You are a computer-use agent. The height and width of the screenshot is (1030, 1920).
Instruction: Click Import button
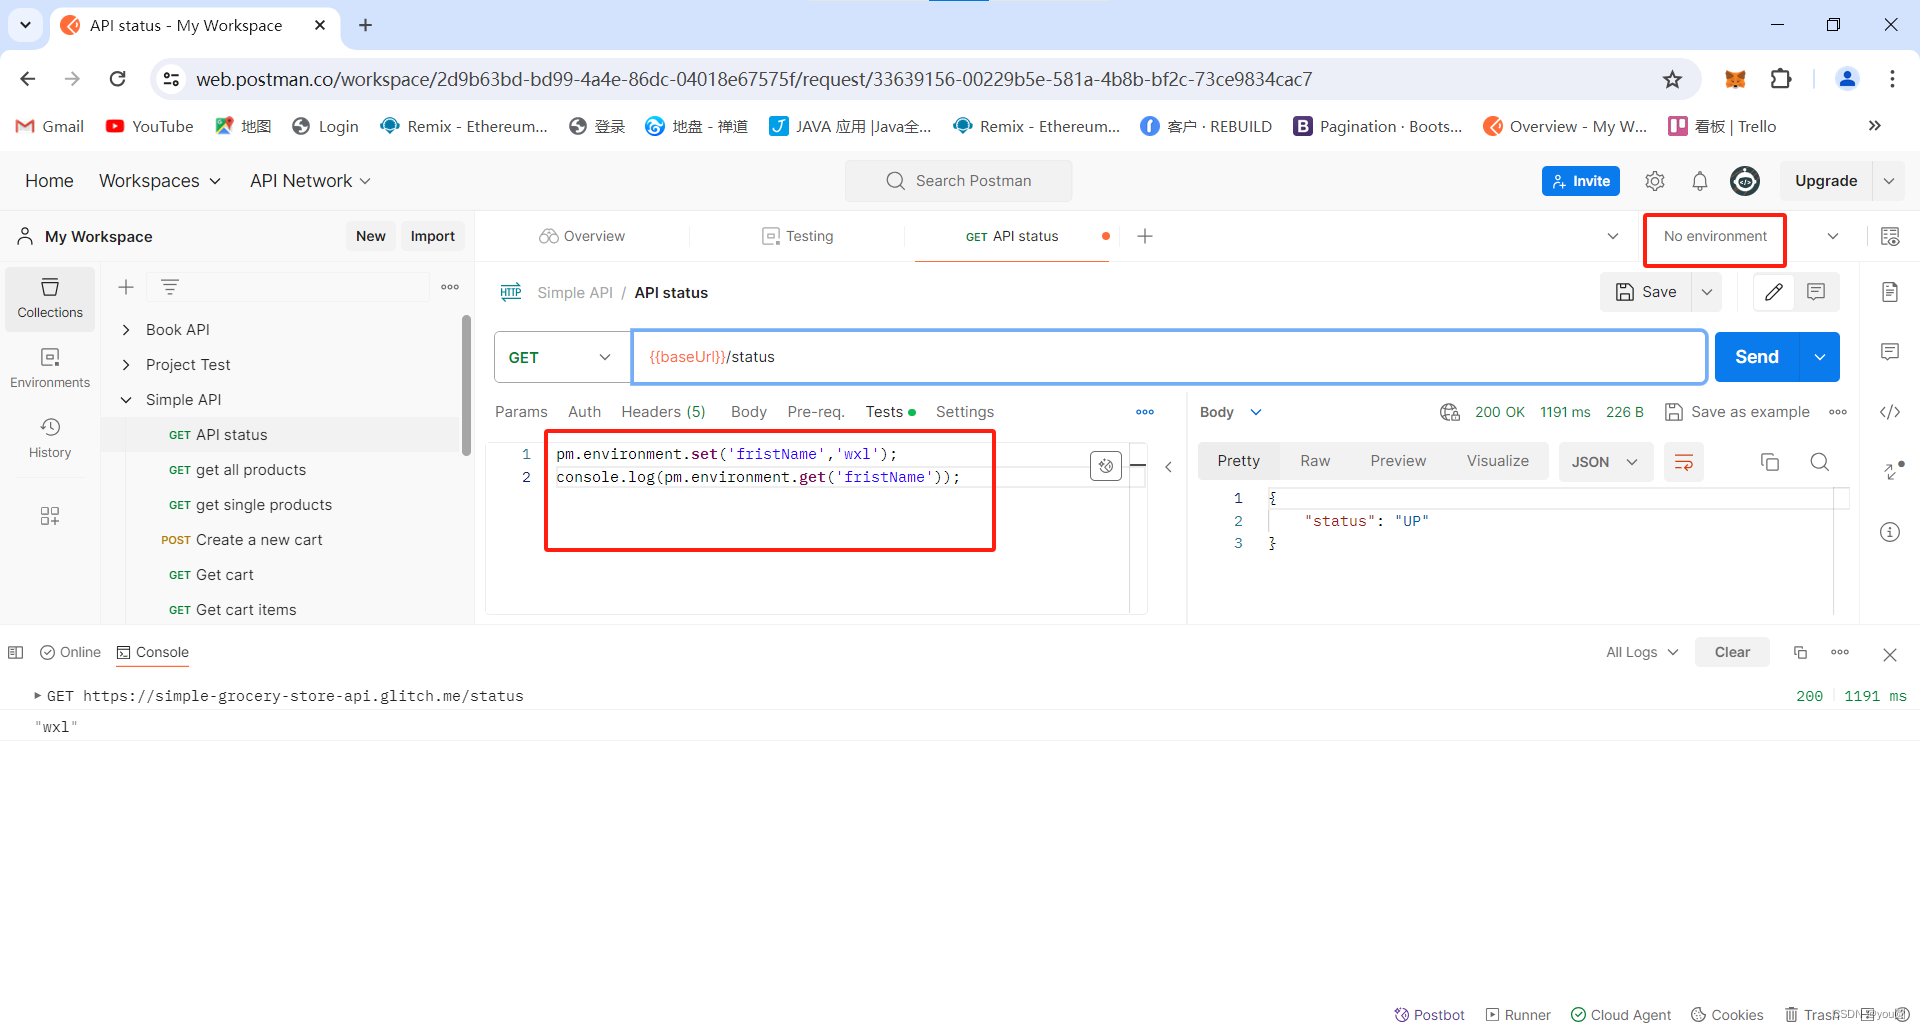(x=433, y=236)
